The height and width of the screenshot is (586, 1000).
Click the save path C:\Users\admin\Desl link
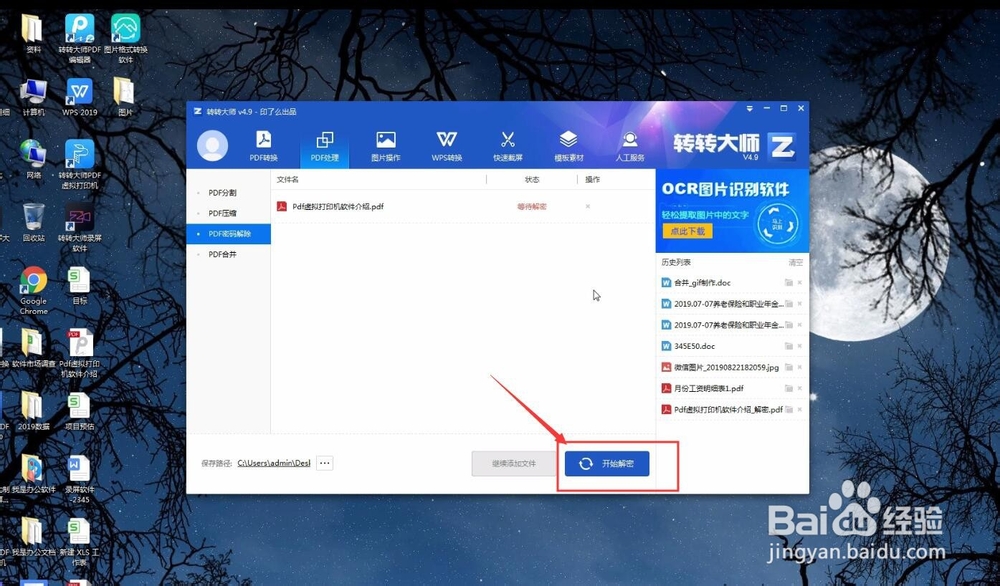tap(274, 463)
